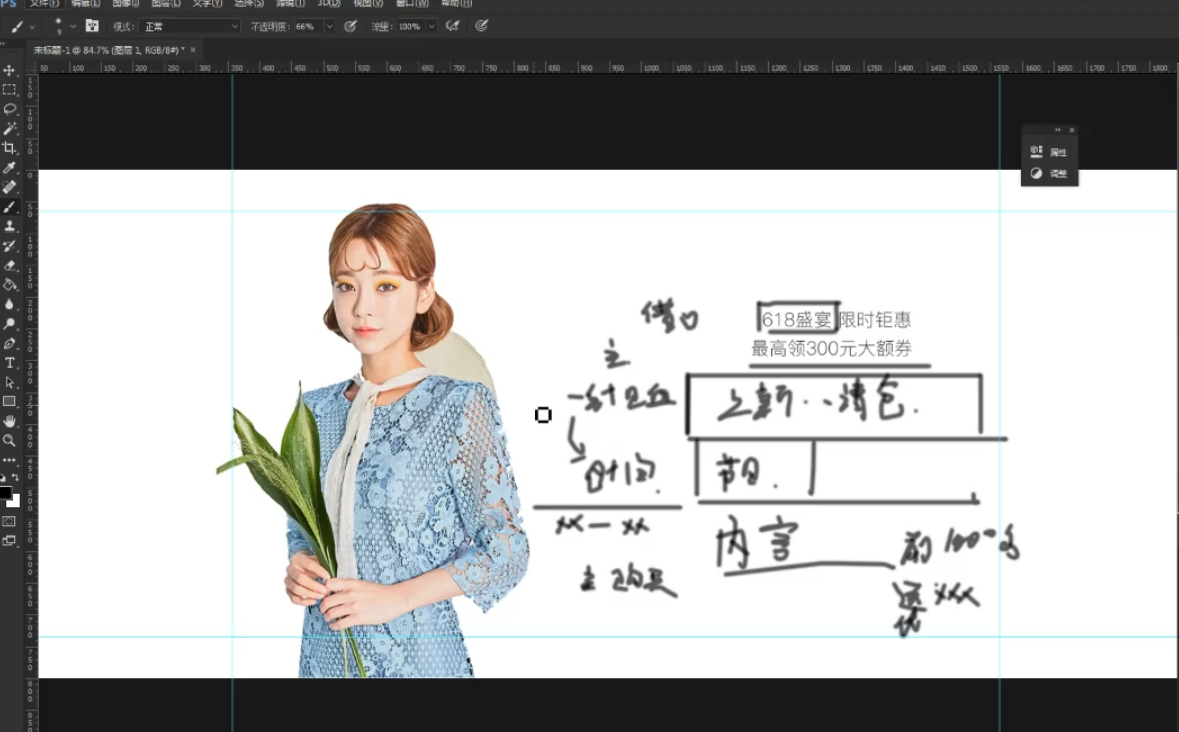Select the Move tool
The width and height of the screenshot is (1179, 732).
point(10,70)
